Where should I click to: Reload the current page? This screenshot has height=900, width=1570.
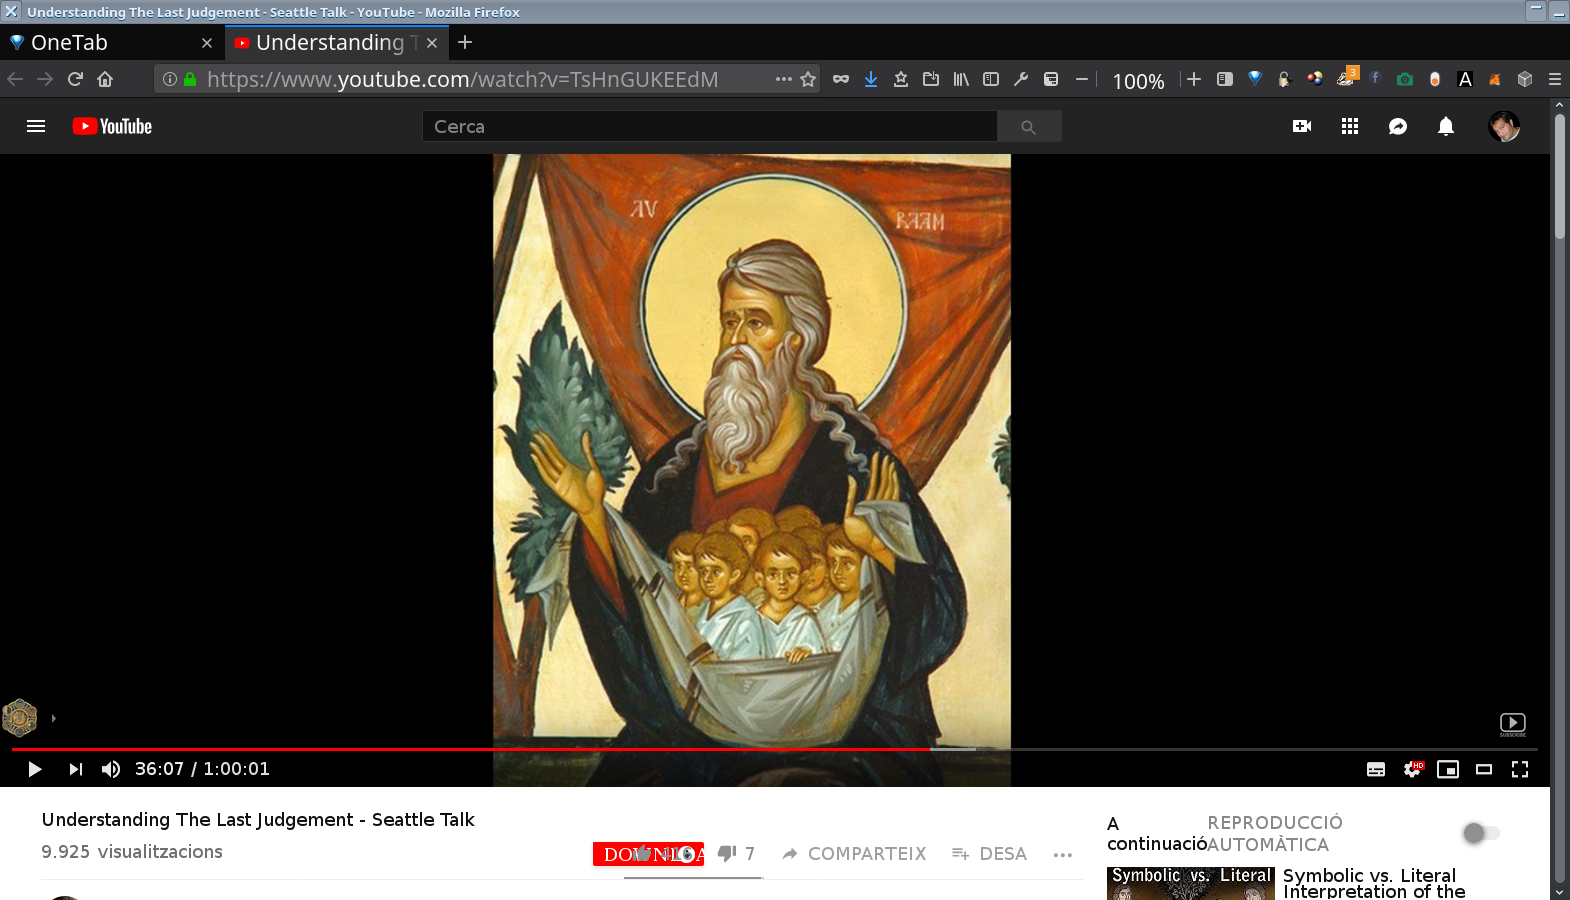75,79
